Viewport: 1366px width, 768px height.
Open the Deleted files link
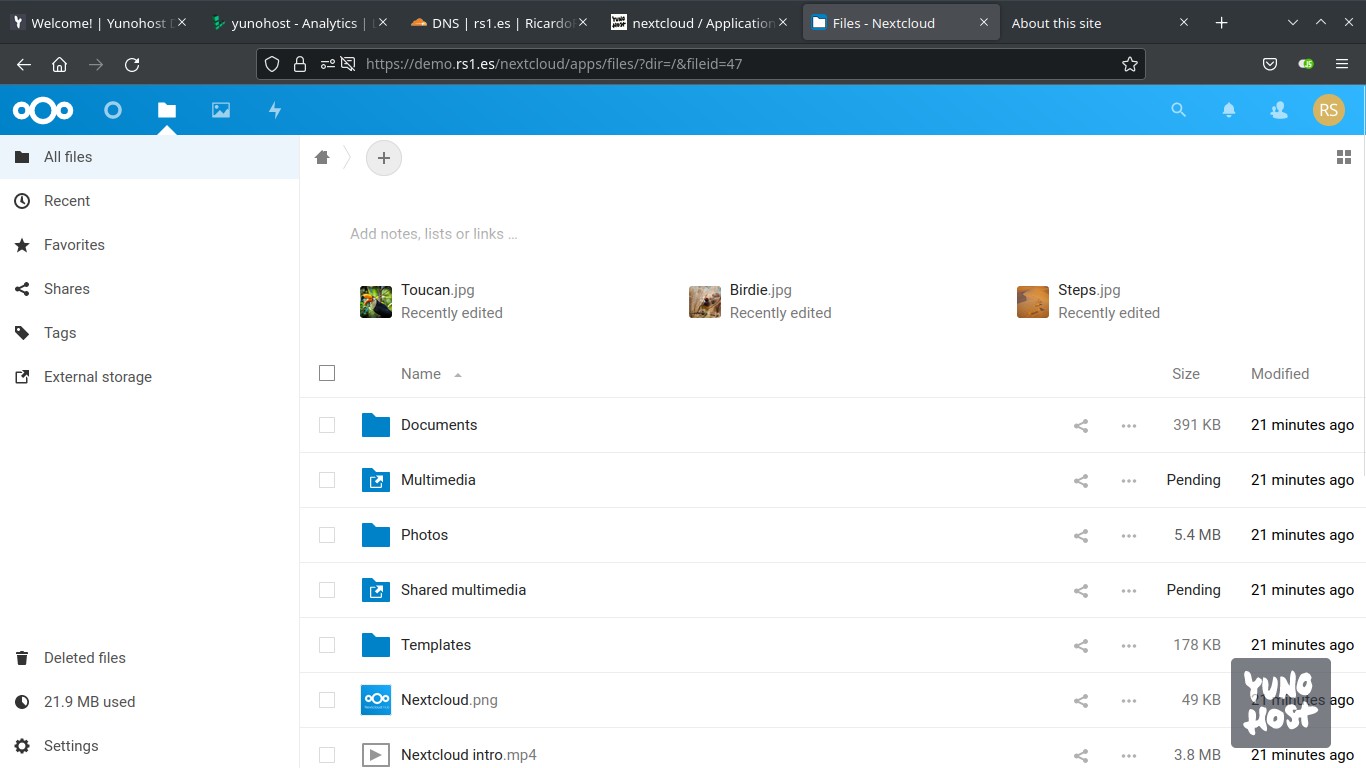tap(85, 658)
